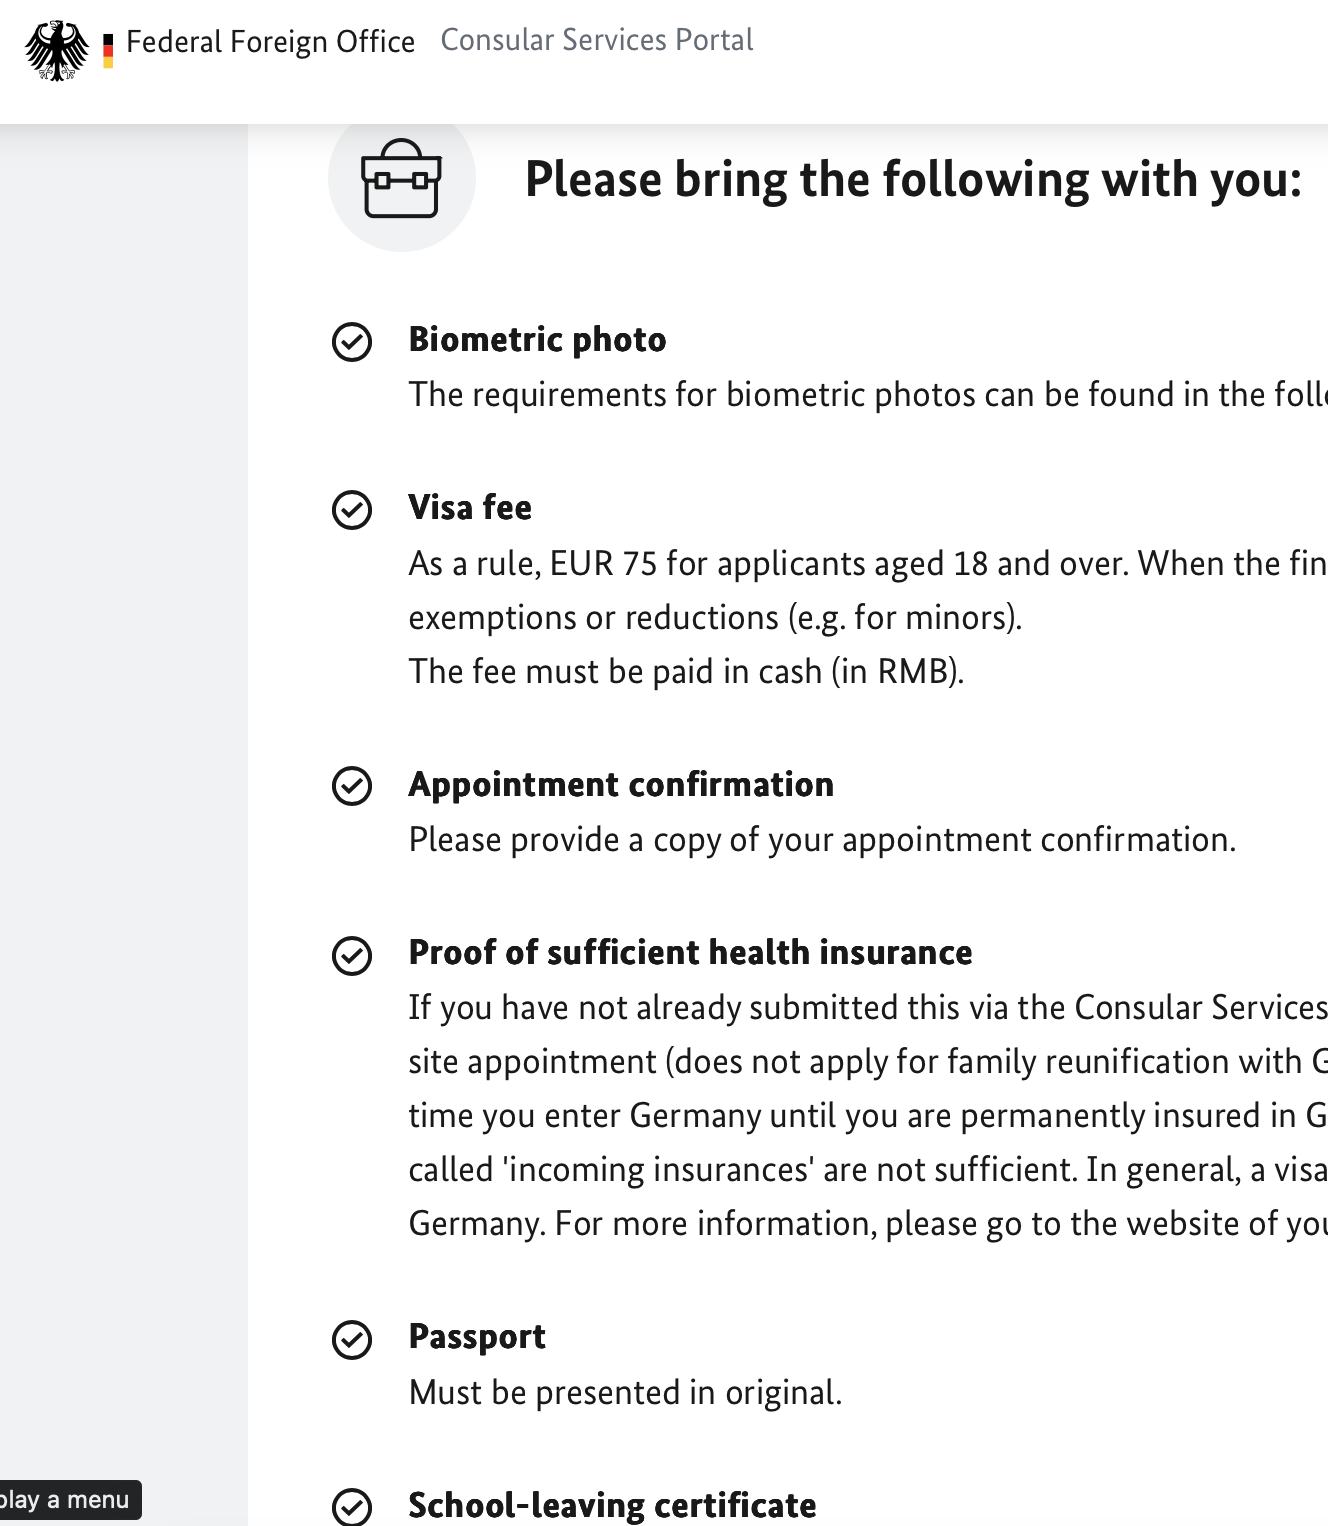Click the Appointment confirmation heading

621,785
